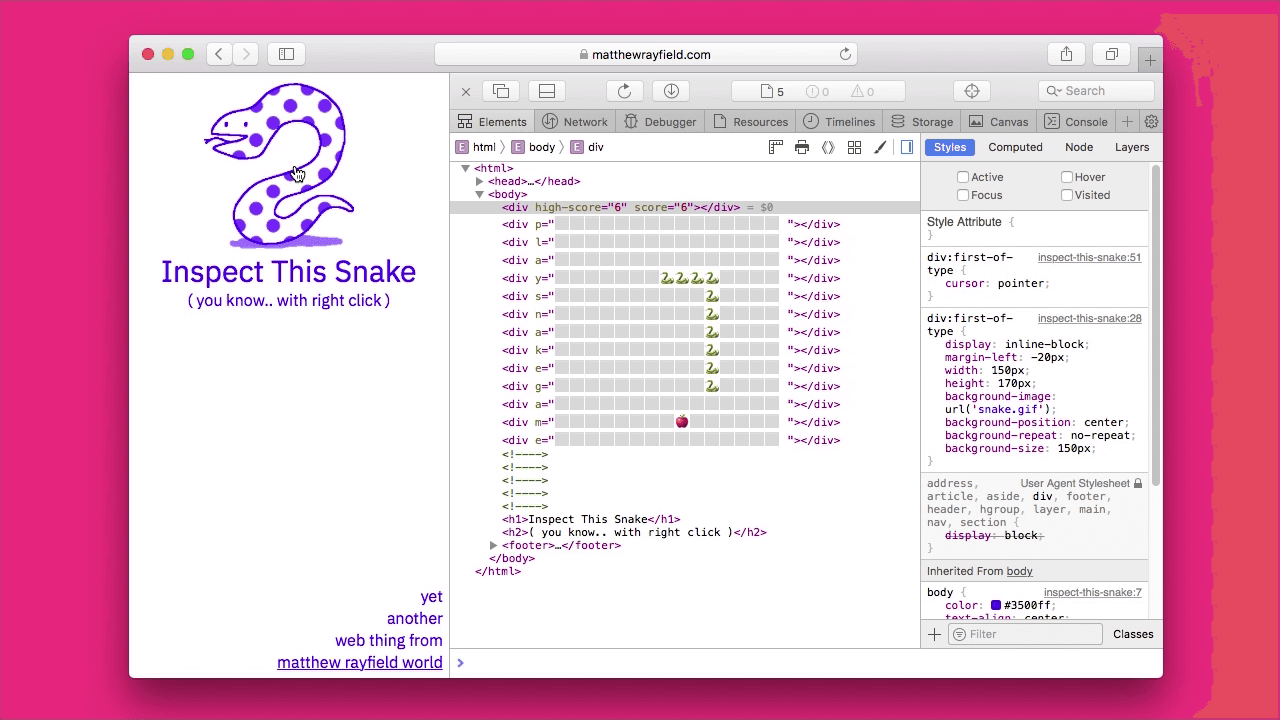Viewport: 1280px width, 720px height.
Task: Click the element selection crosshair icon
Action: pyautogui.click(x=971, y=91)
